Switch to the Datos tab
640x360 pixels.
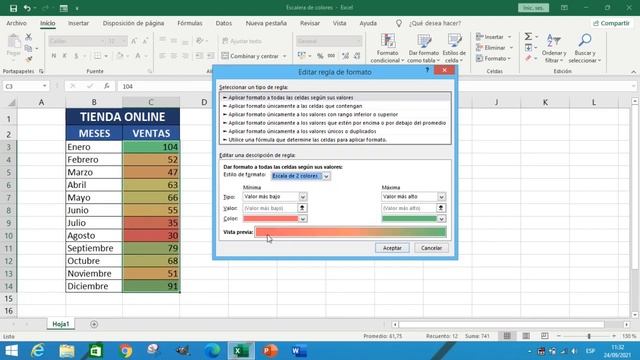224,23
